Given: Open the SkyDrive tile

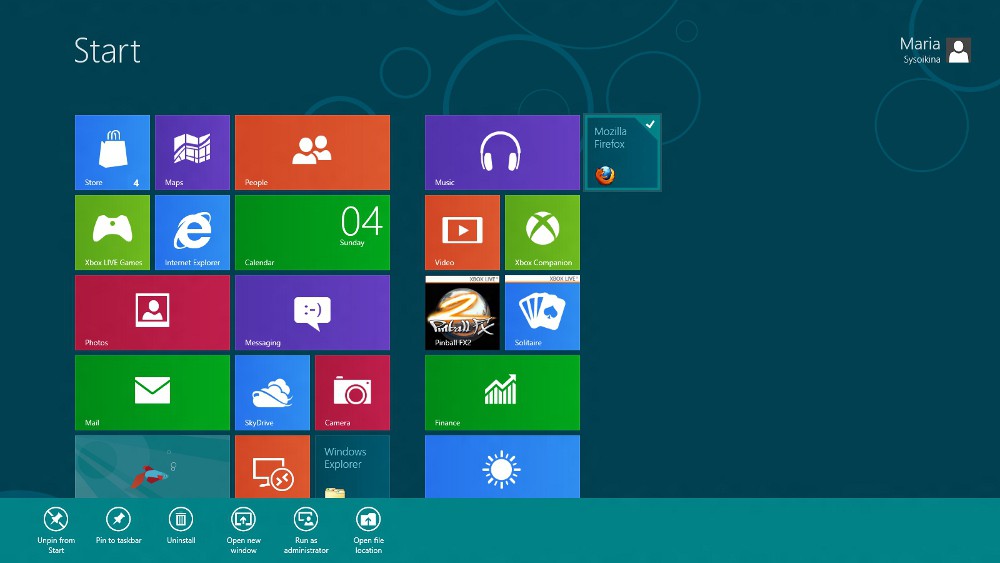Looking at the screenshot, I should tap(272, 392).
